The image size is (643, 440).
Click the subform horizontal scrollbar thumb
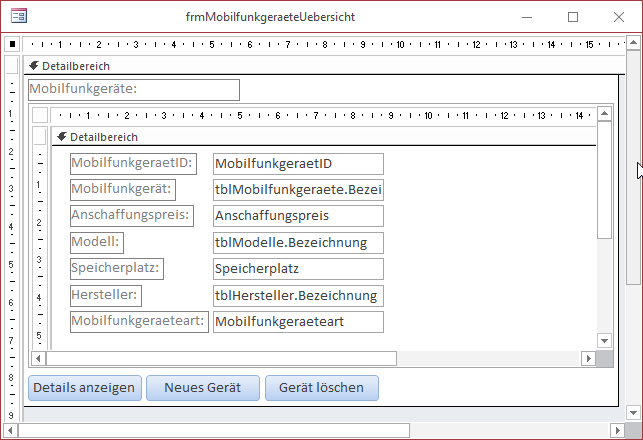click(x=221, y=358)
